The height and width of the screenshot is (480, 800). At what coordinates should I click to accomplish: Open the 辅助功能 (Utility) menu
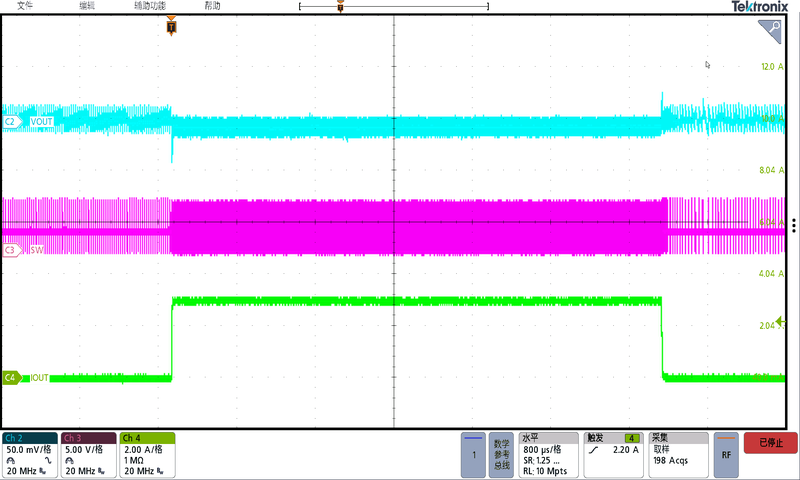(x=150, y=6)
